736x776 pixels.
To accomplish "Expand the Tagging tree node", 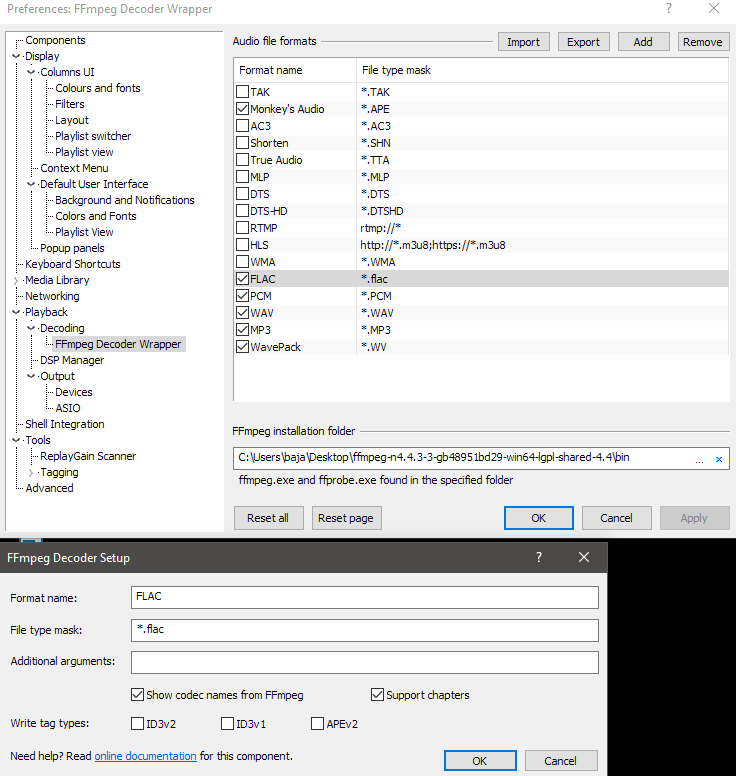I will [31, 473].
